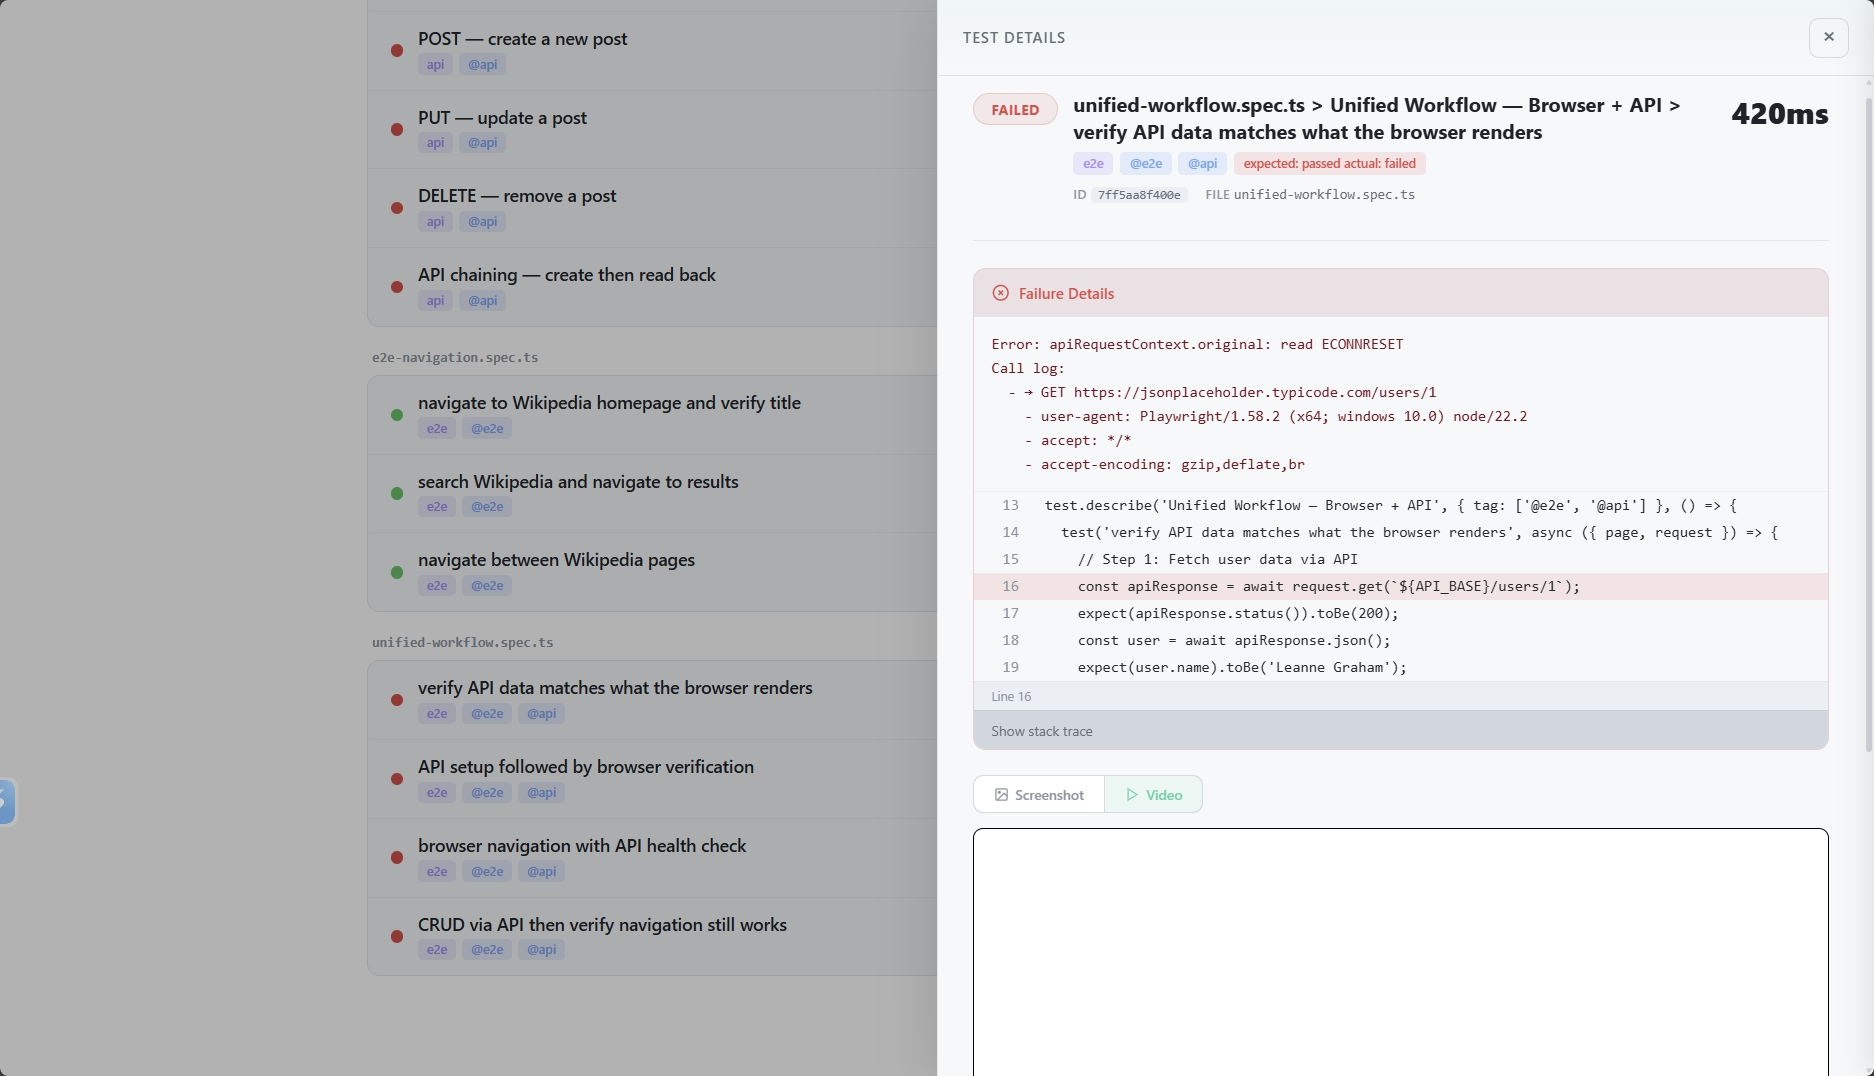Click red failure dot beside 'API chaining — create then read back'
The width and height of the screenshot is (1874, 1076).
397,287
